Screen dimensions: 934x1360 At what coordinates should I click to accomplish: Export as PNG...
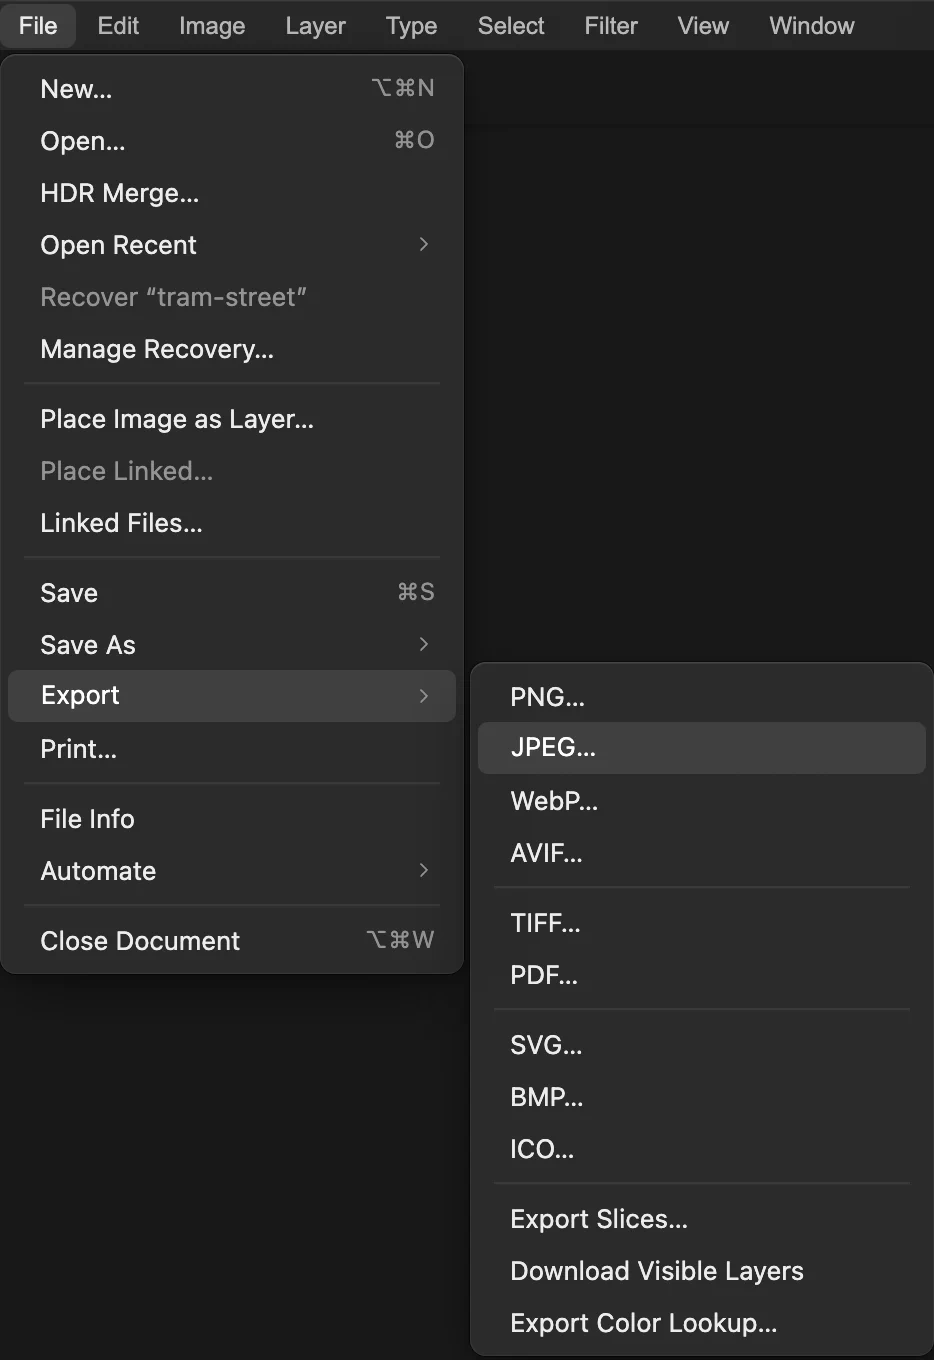tap(702, 697)
